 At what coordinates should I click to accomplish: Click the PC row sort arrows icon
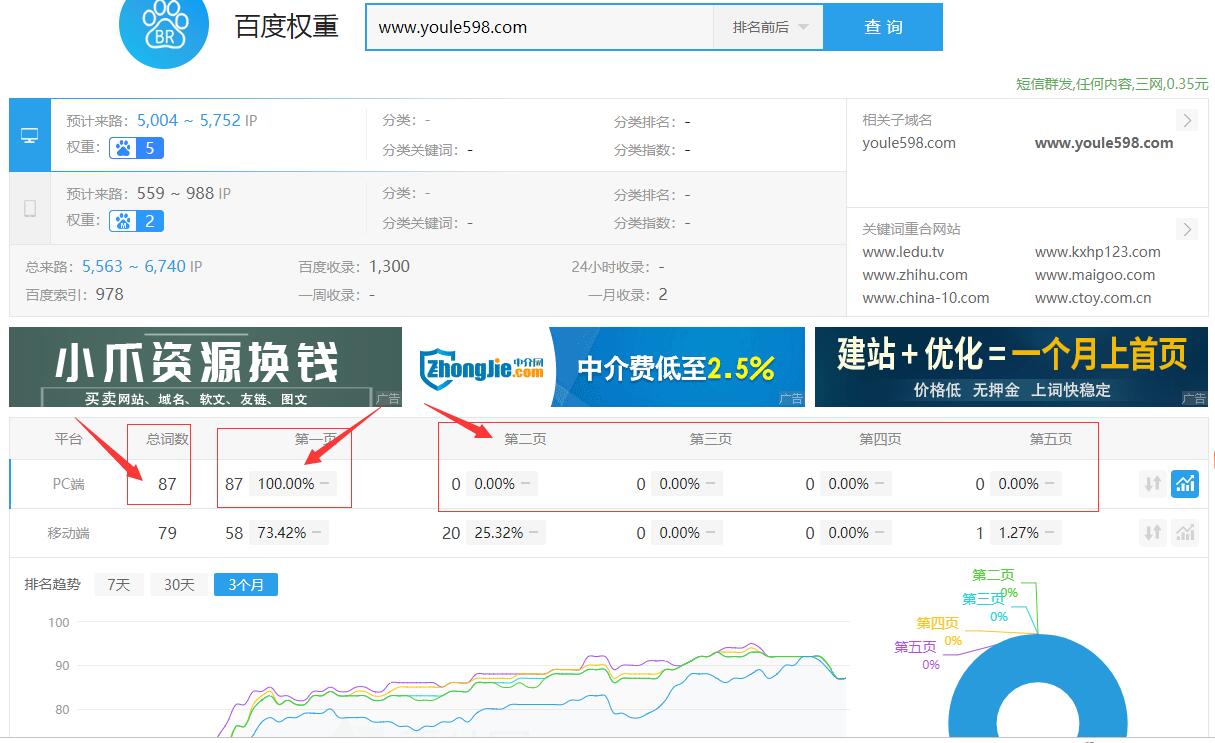[1153, 484]
